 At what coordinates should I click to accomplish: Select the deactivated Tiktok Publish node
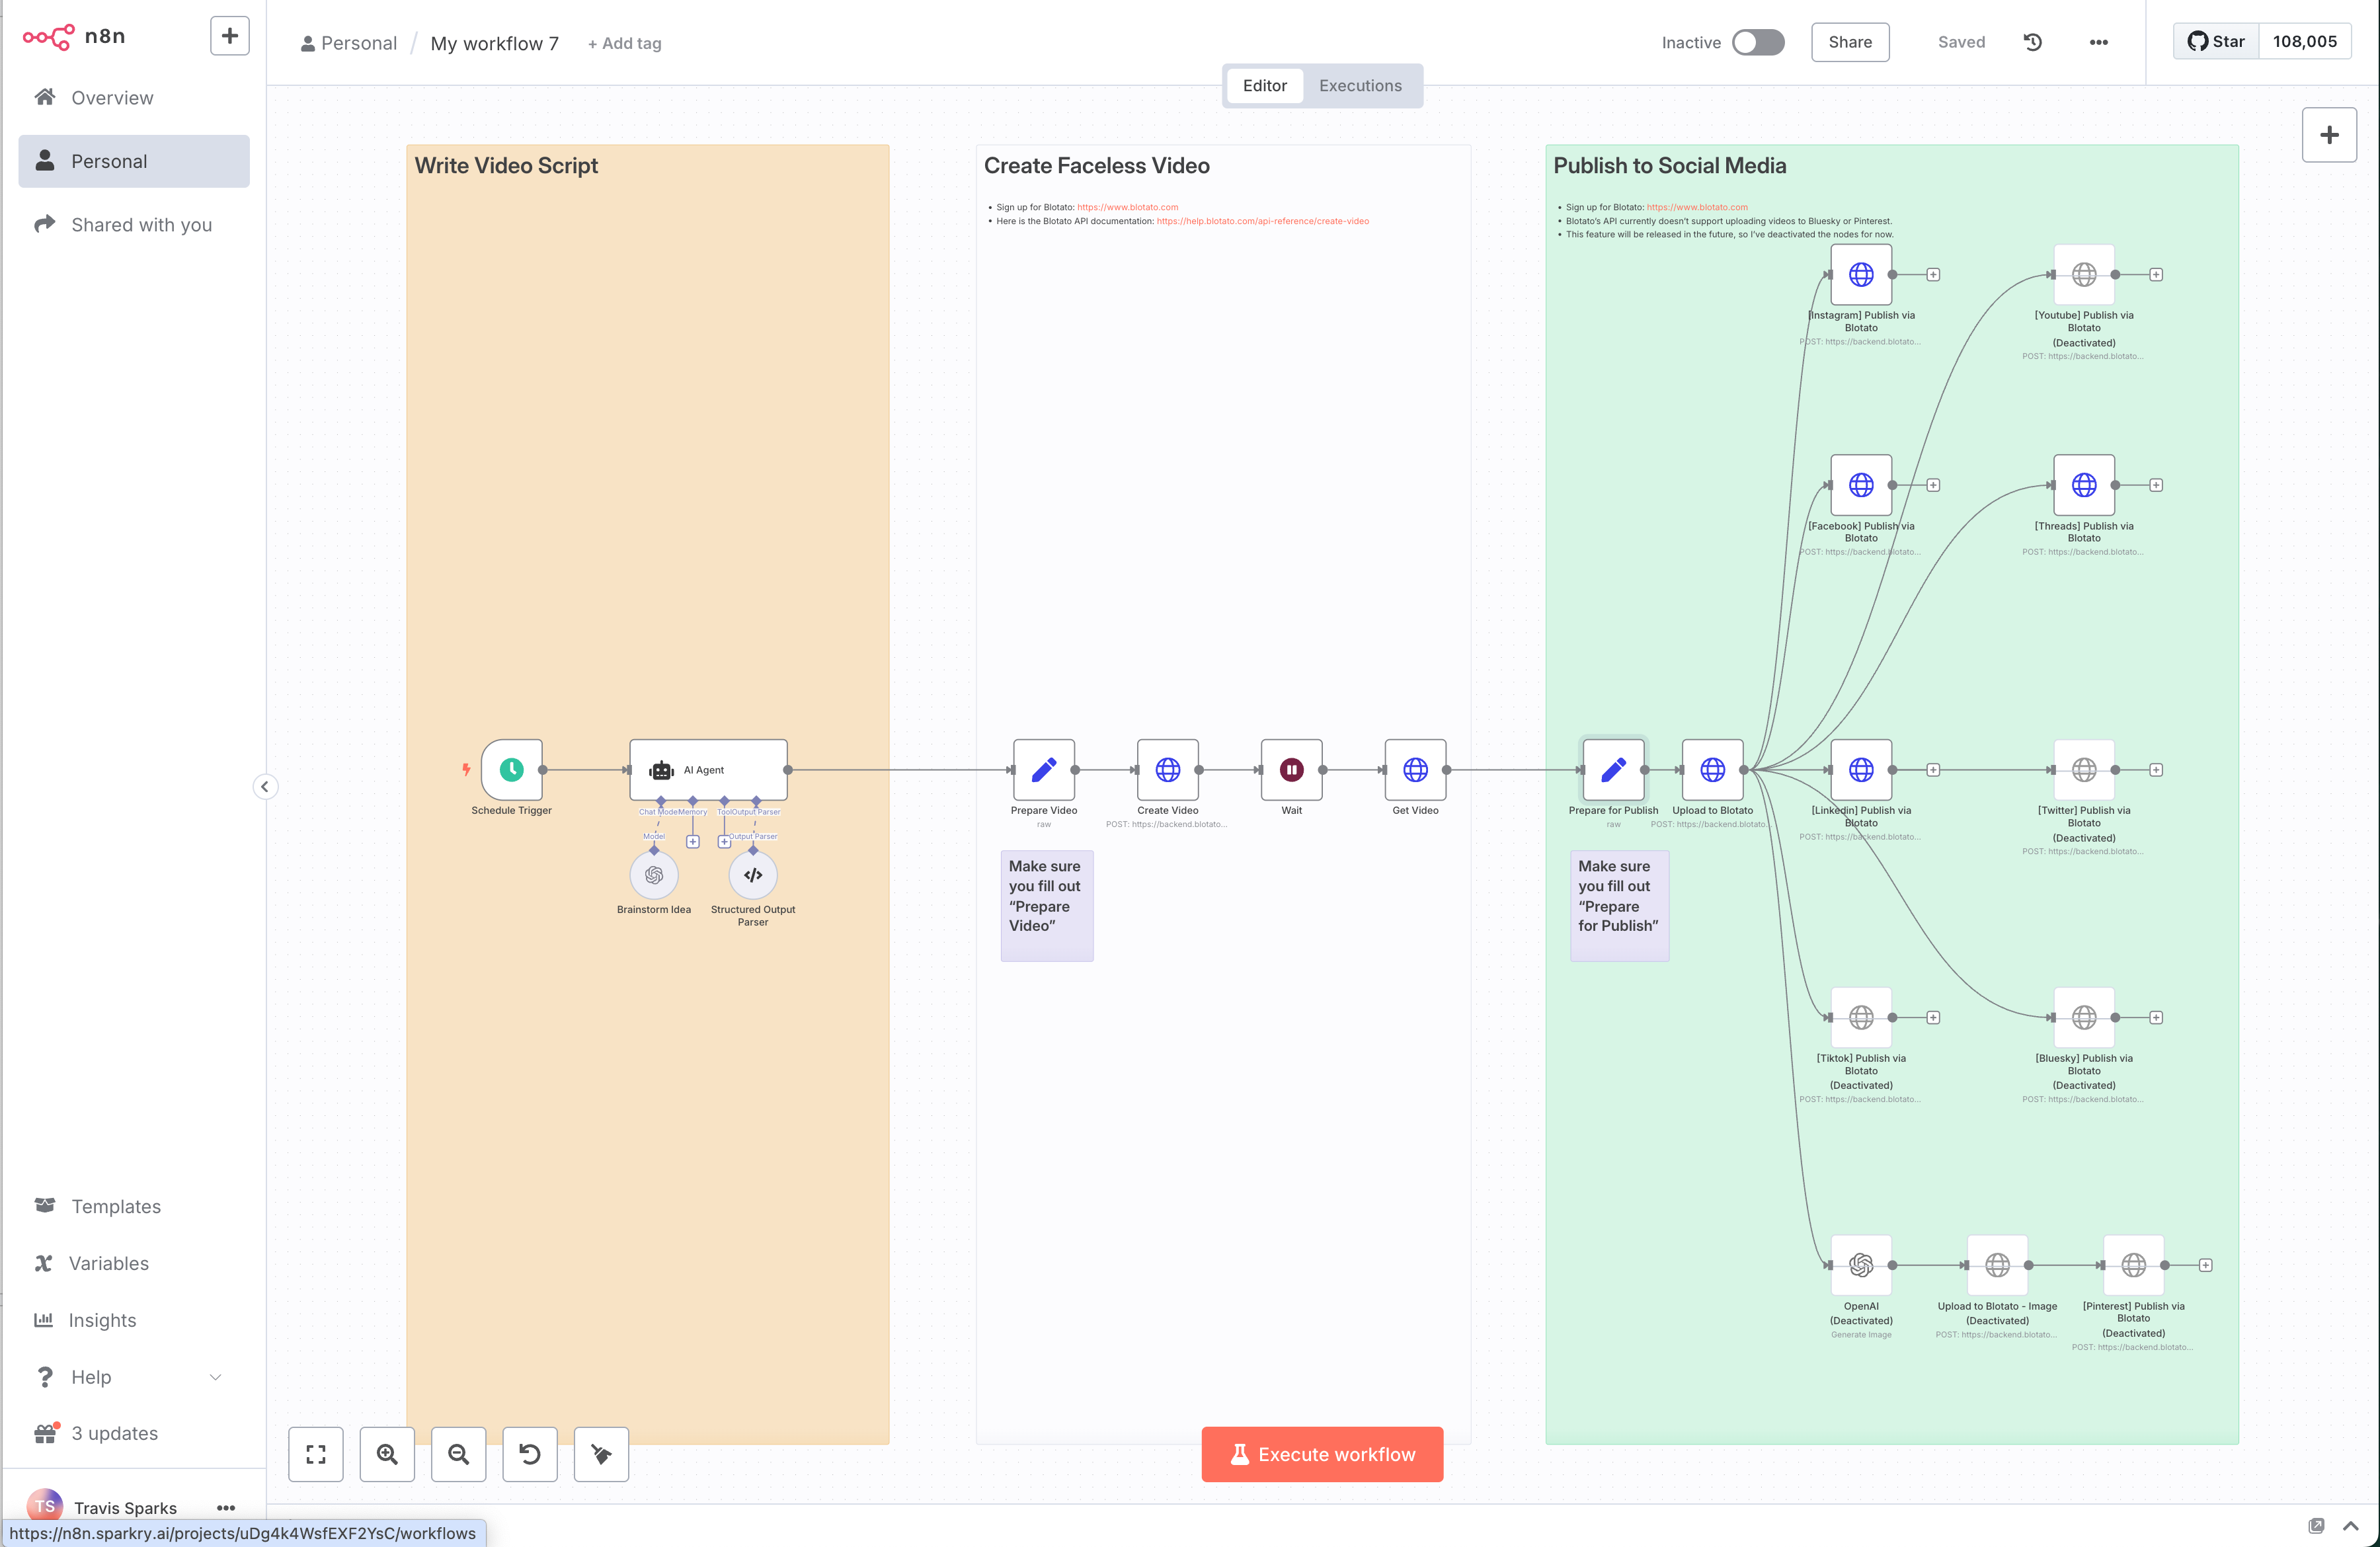pyautogui.click(x=1861, y=1017)
